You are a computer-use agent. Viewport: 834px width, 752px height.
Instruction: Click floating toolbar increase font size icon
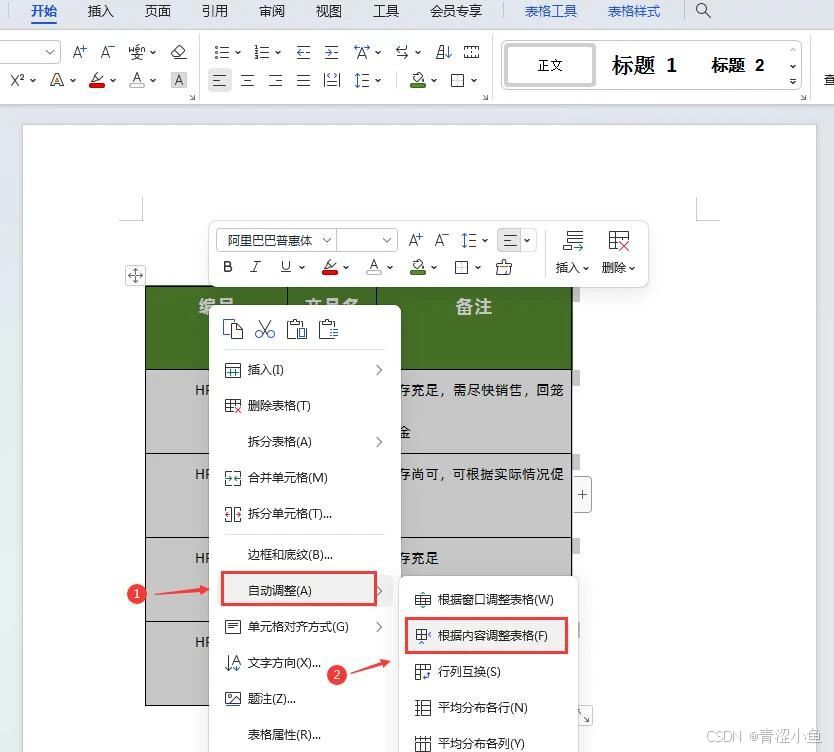pos(415,240)
